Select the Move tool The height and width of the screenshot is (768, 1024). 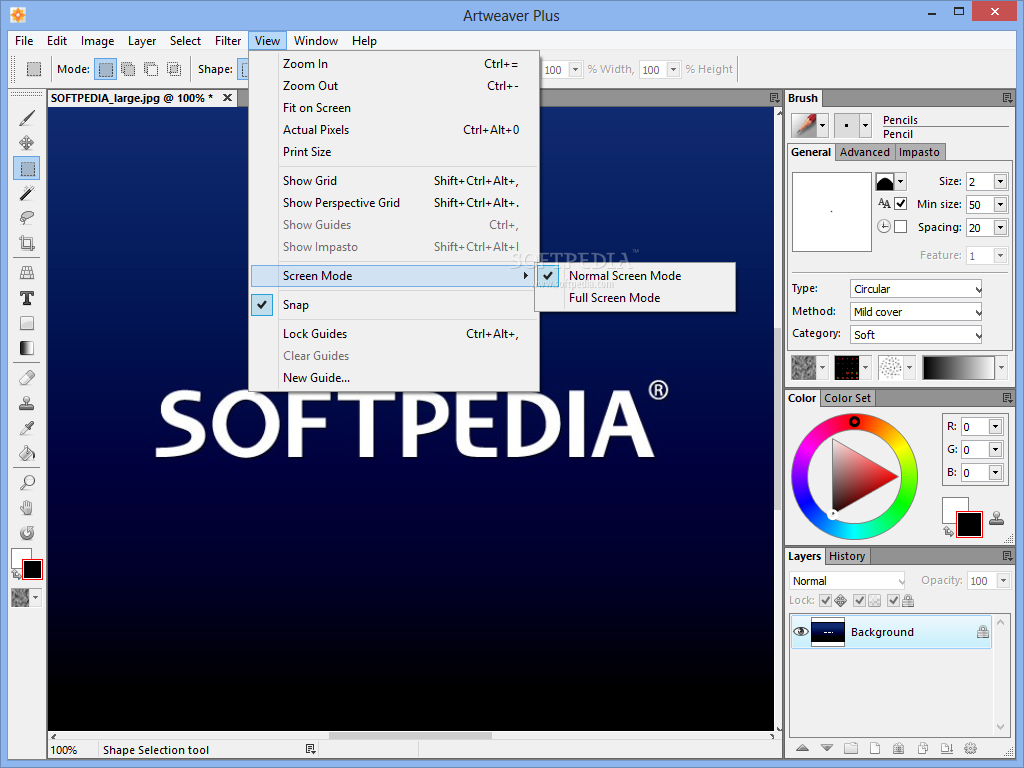pyautogui.click(x=27, y=143)
